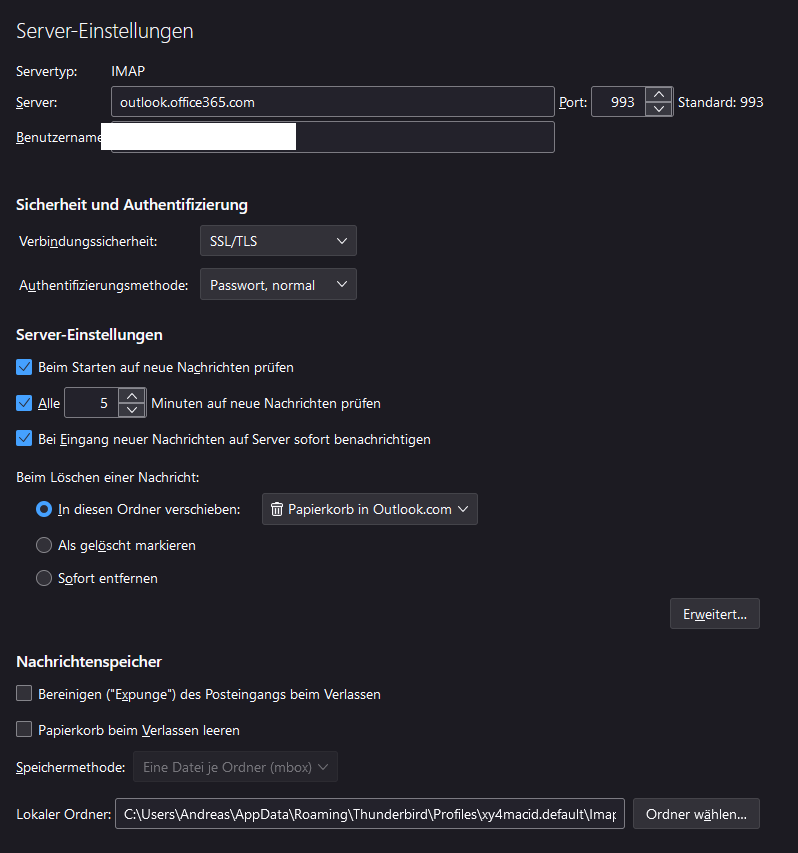
Task: Open the Authentifizierungsmethode dropdown
Action: click(278, 285)
